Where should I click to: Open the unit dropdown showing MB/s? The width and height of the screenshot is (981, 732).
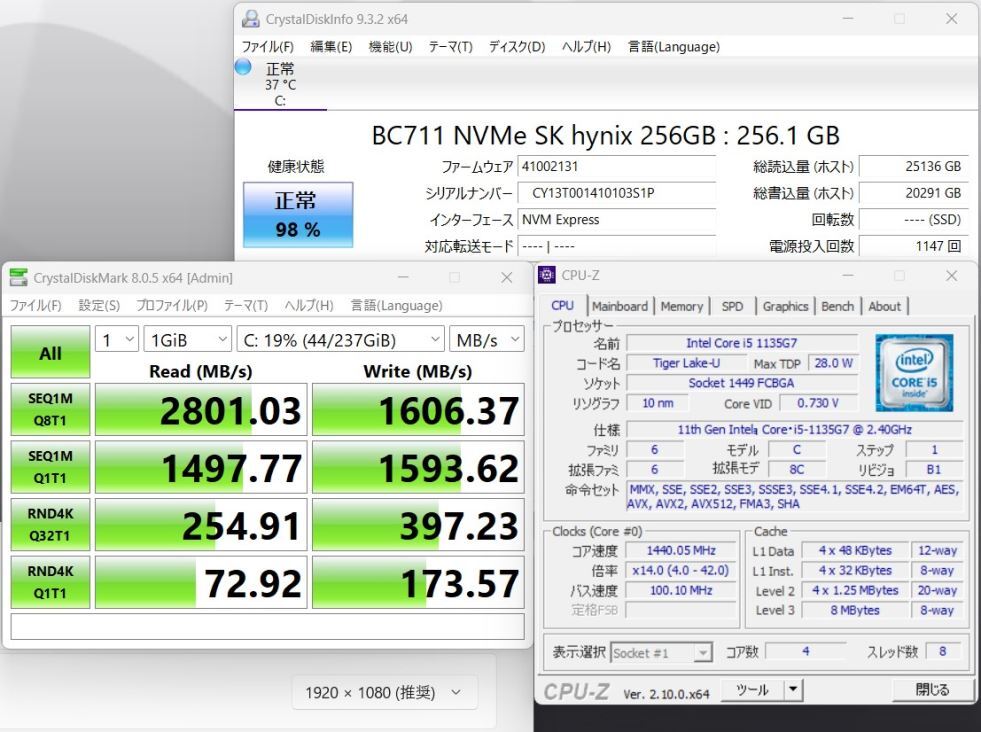tap(487, 339)
